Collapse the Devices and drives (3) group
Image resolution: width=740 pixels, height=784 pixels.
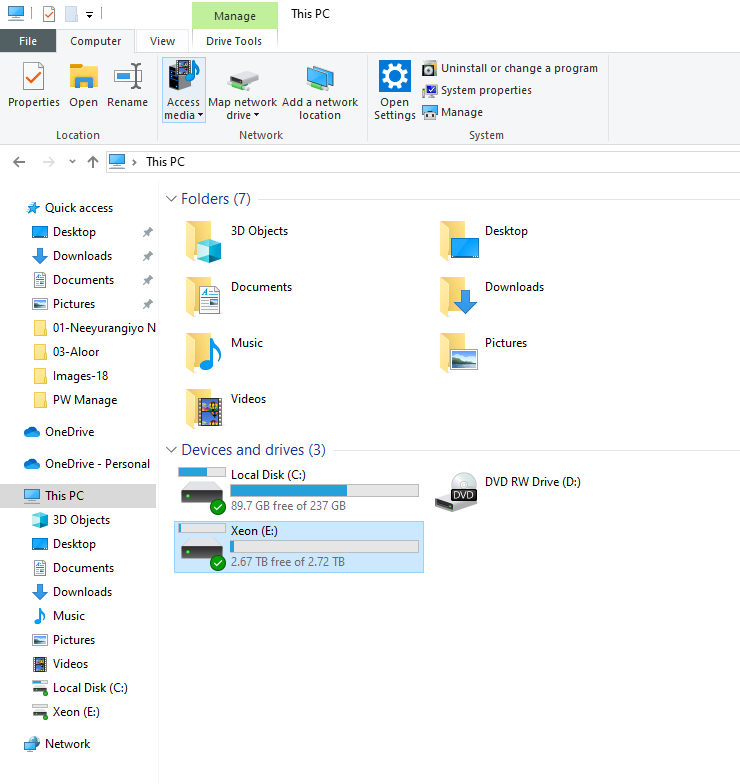pos(171,450)
